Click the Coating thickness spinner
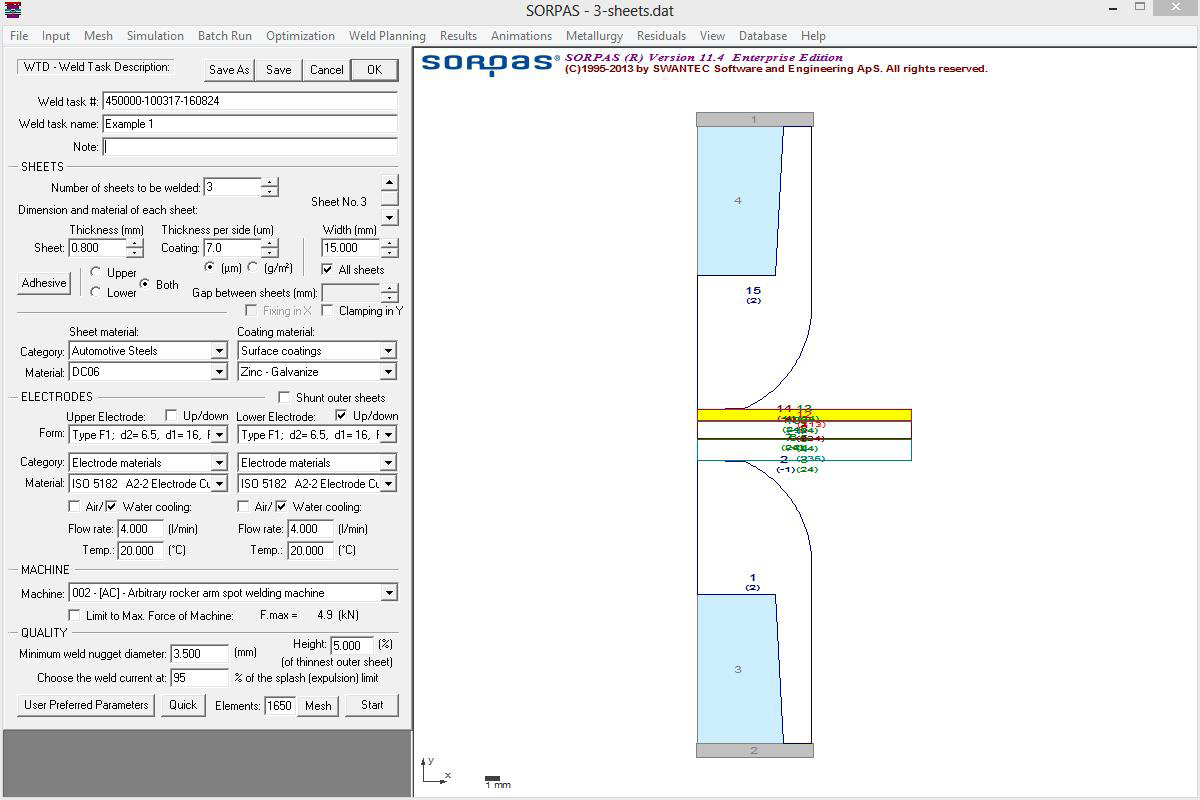Image resolution: width=1200 pixels, height=800 pixels. point(270,247)
